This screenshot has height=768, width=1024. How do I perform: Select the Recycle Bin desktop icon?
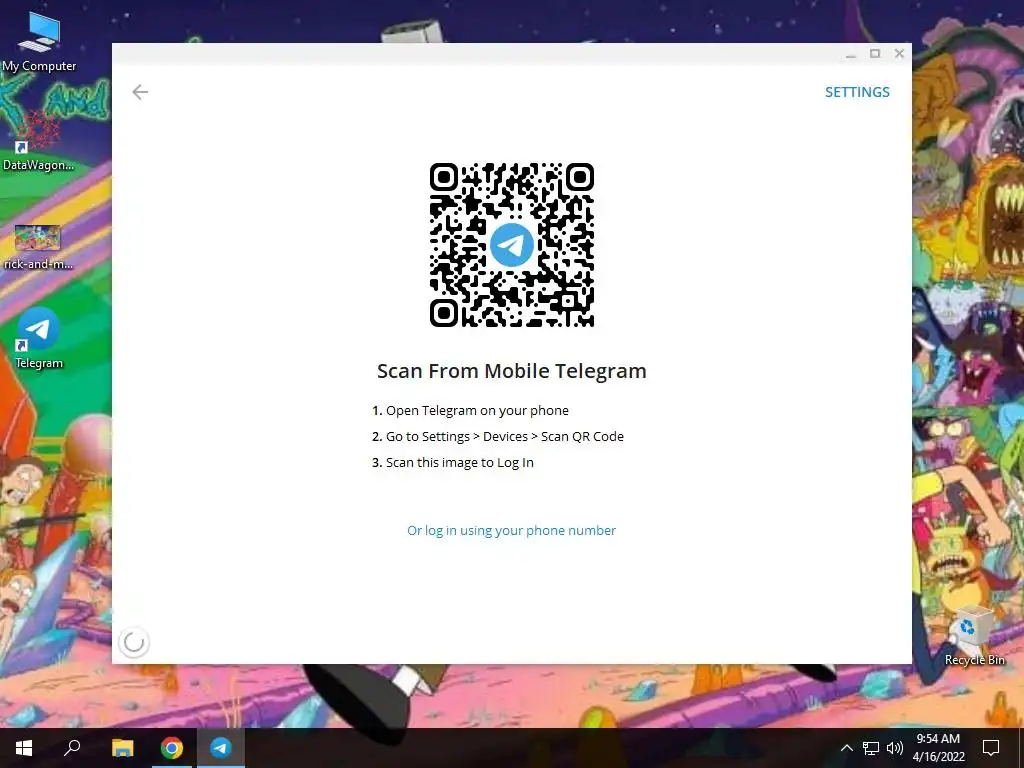coord(974,636)
